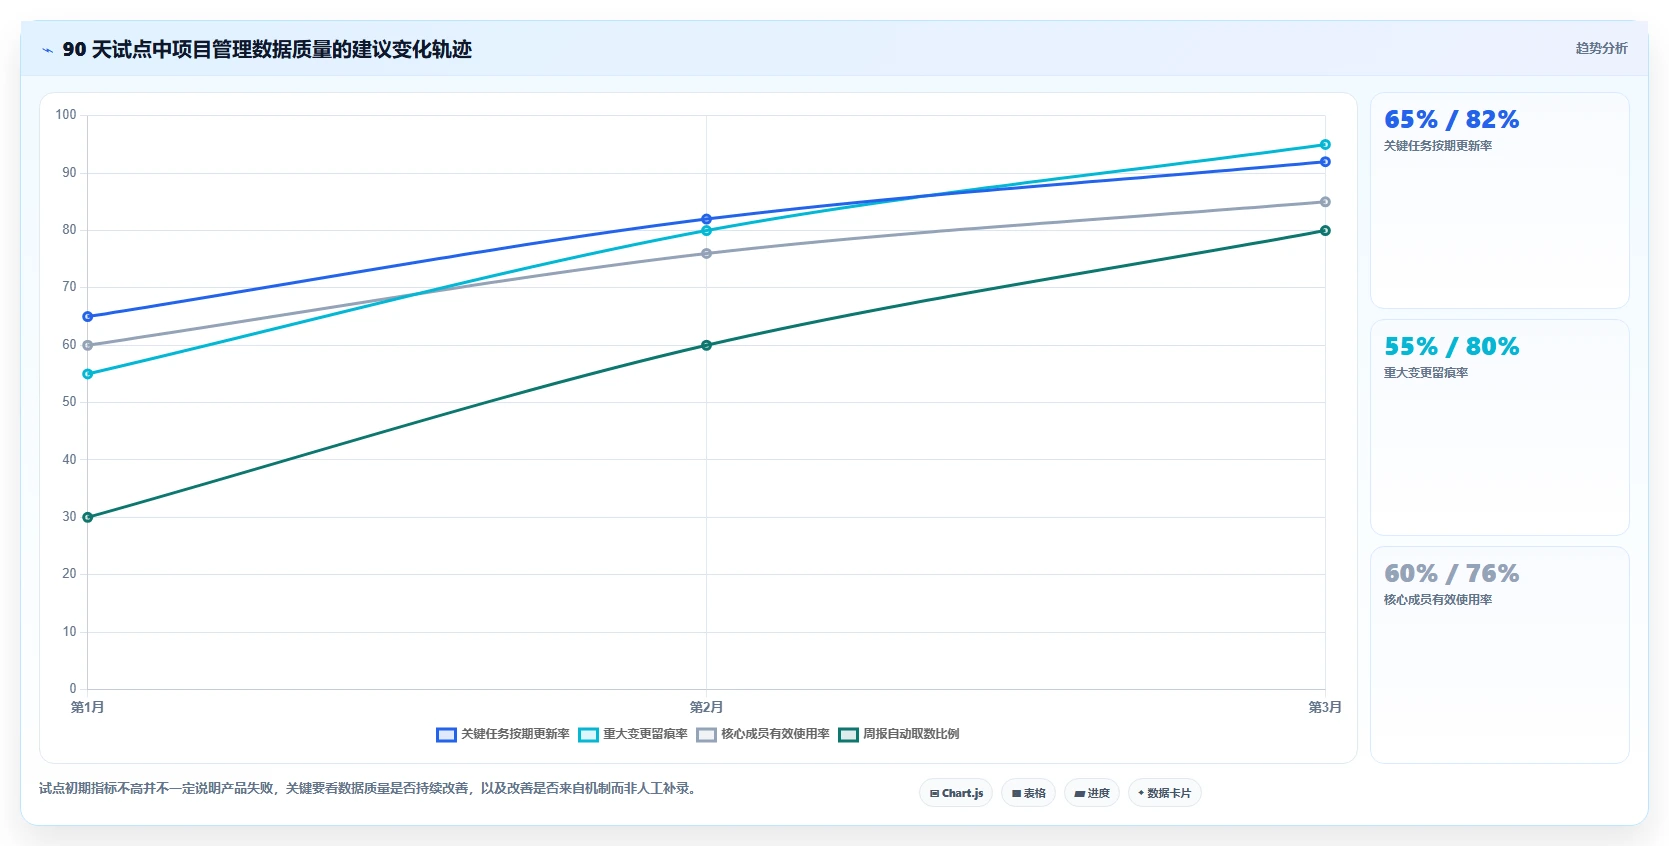1669x846 pixels.
Task: Select the gray 第2月 data point at 76
Action: [x=706, y=254]
